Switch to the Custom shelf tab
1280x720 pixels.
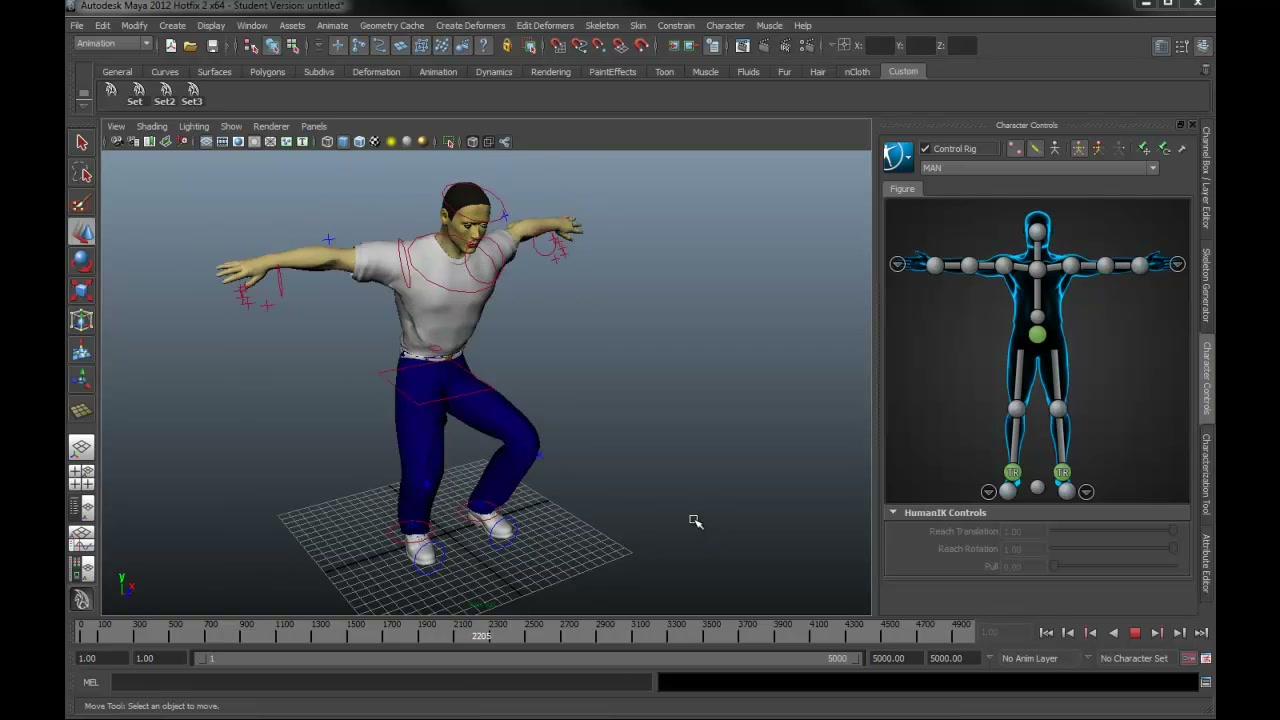pos(903,72)
